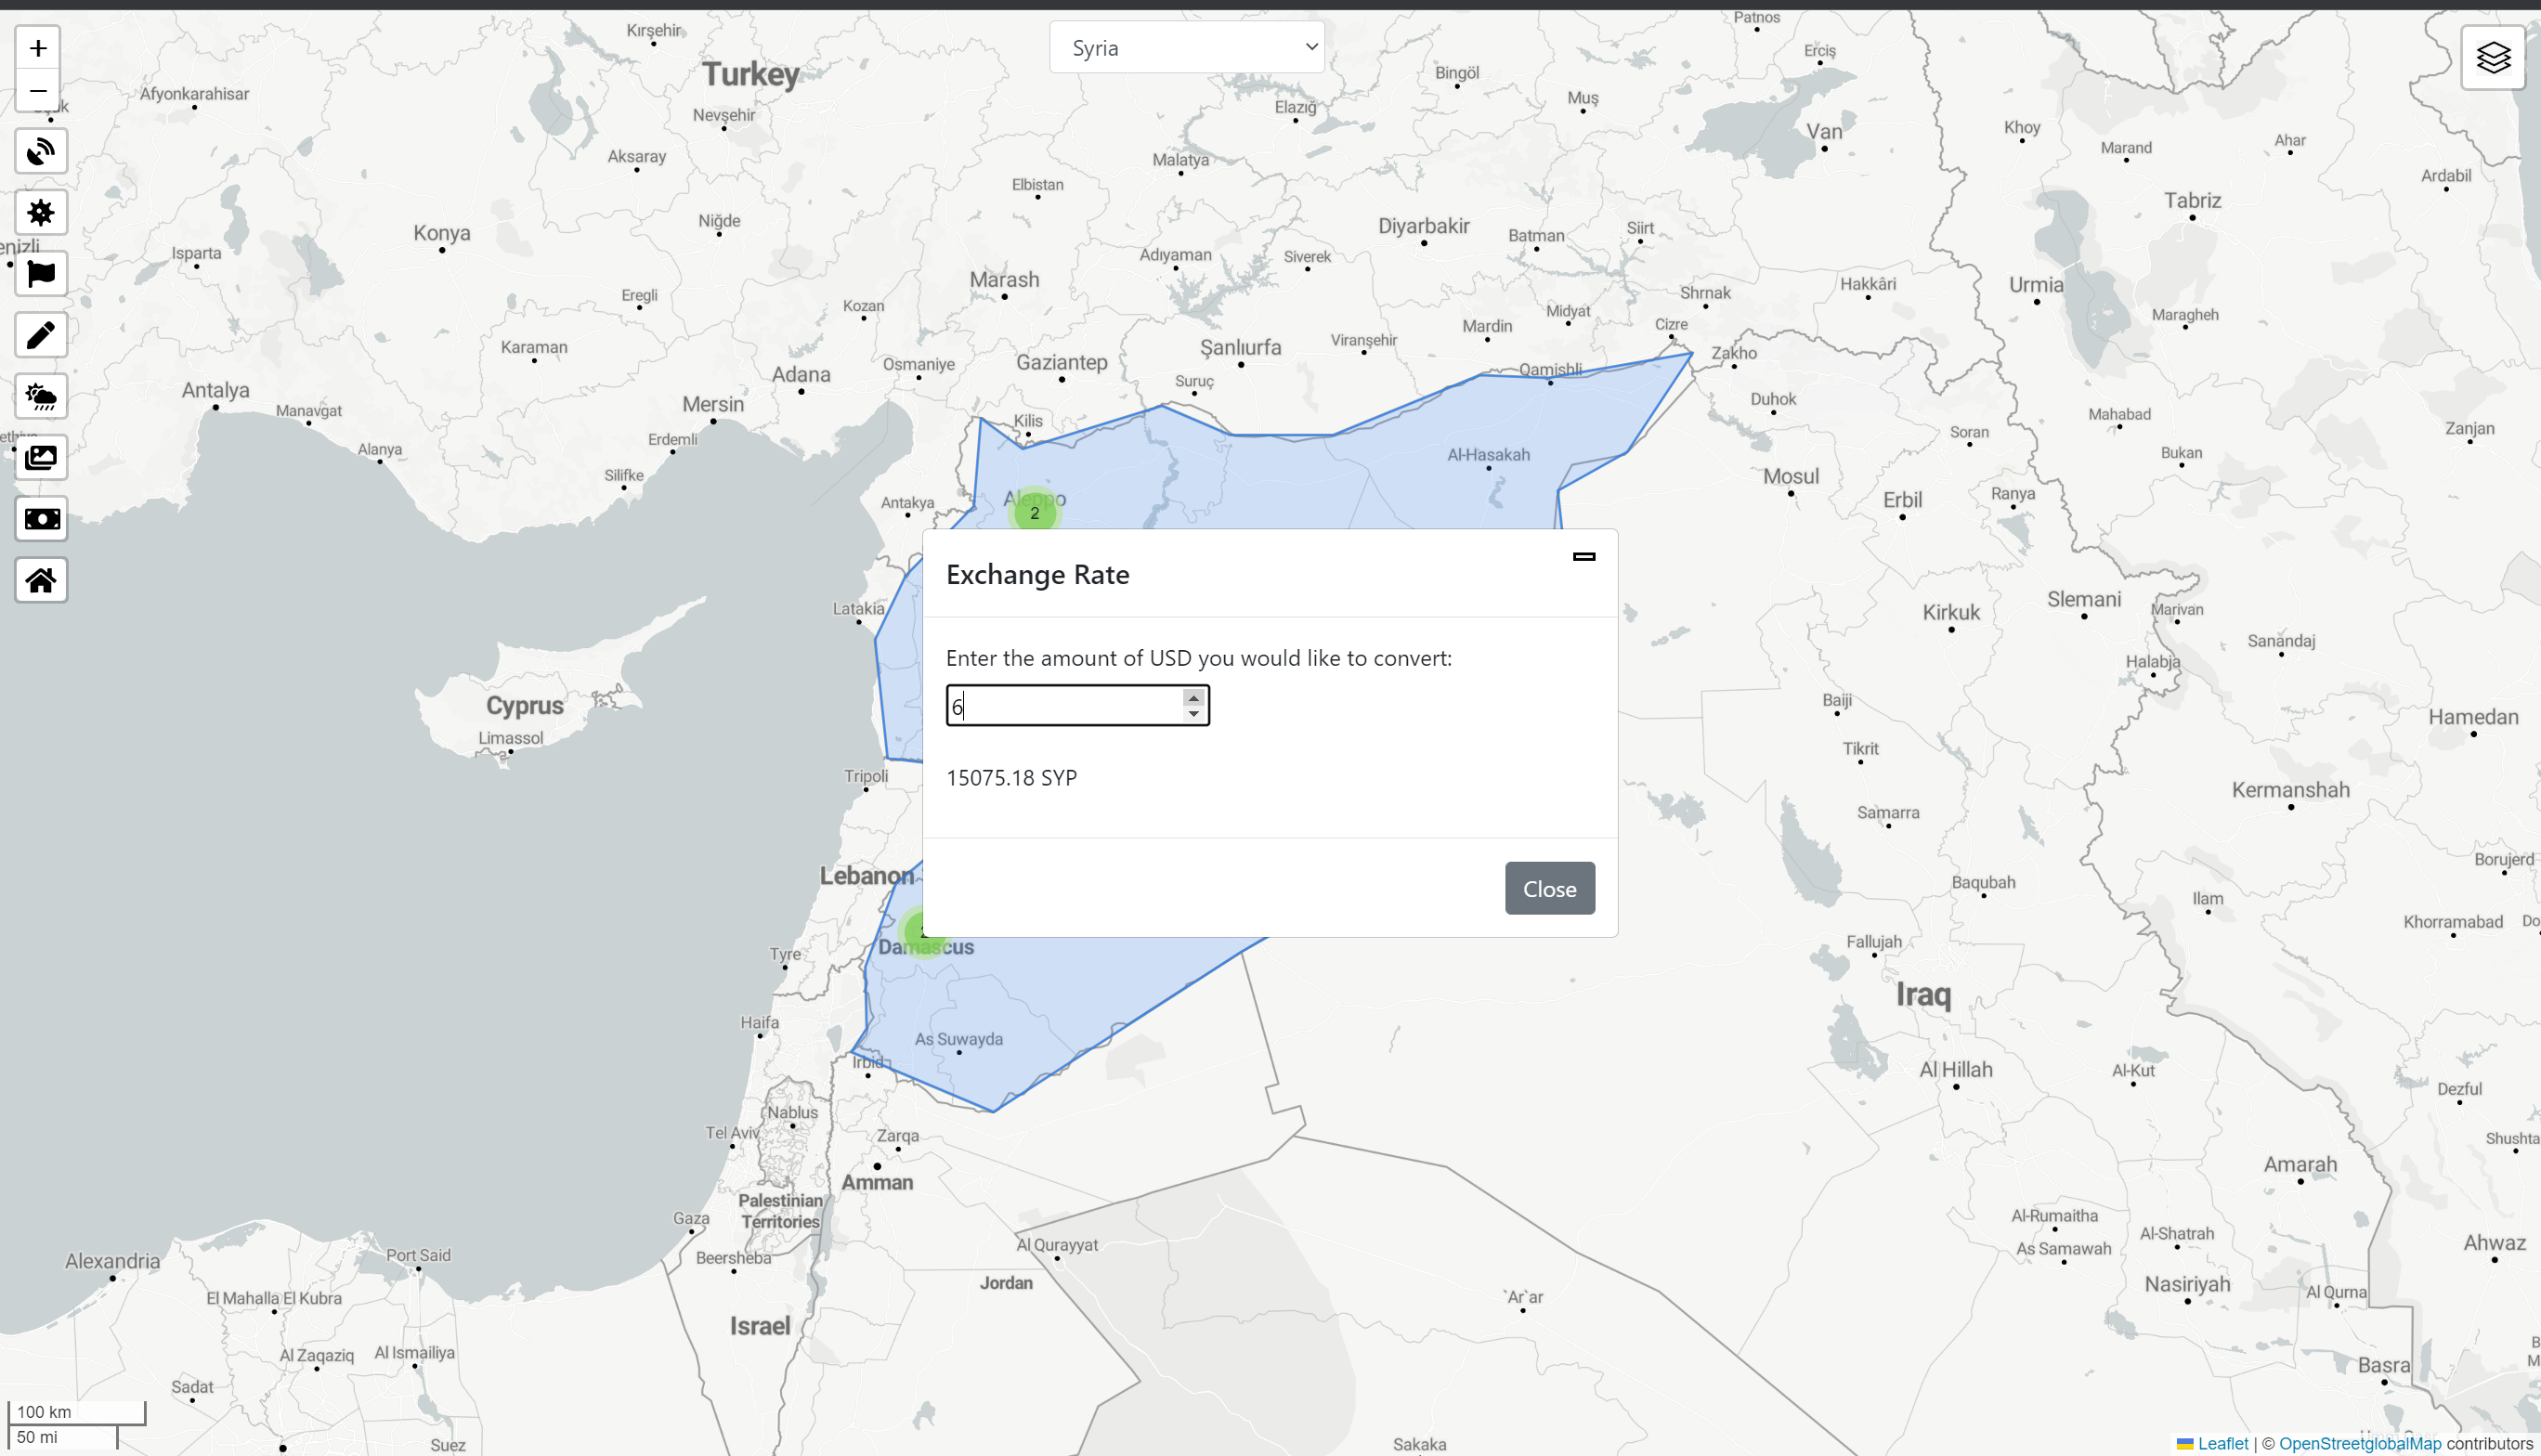The image size is (2541, 1456).
Task: Close the Exchange Rate dialog
Action: point(1549,888)
